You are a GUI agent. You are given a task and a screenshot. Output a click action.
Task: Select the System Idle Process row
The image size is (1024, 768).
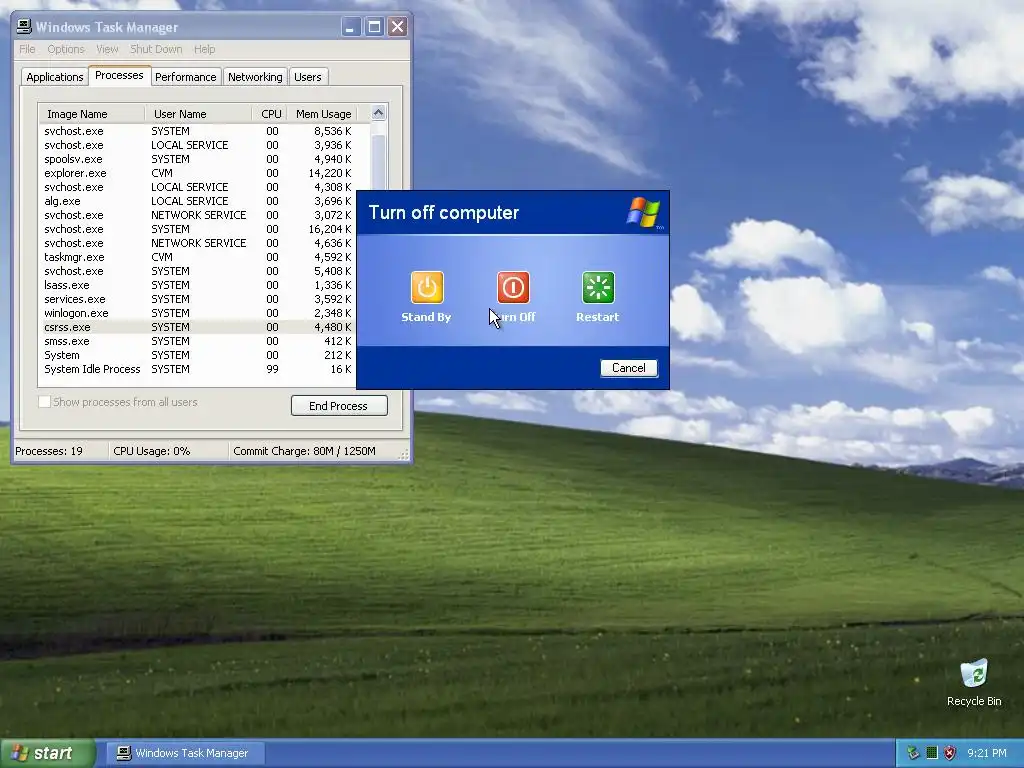(198, 370)
